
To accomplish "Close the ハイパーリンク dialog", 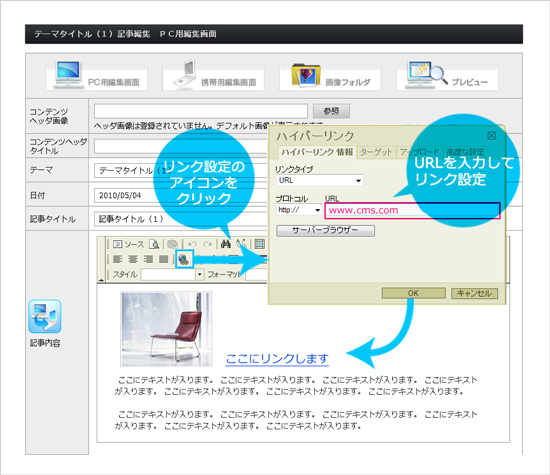I will (492, 136).
